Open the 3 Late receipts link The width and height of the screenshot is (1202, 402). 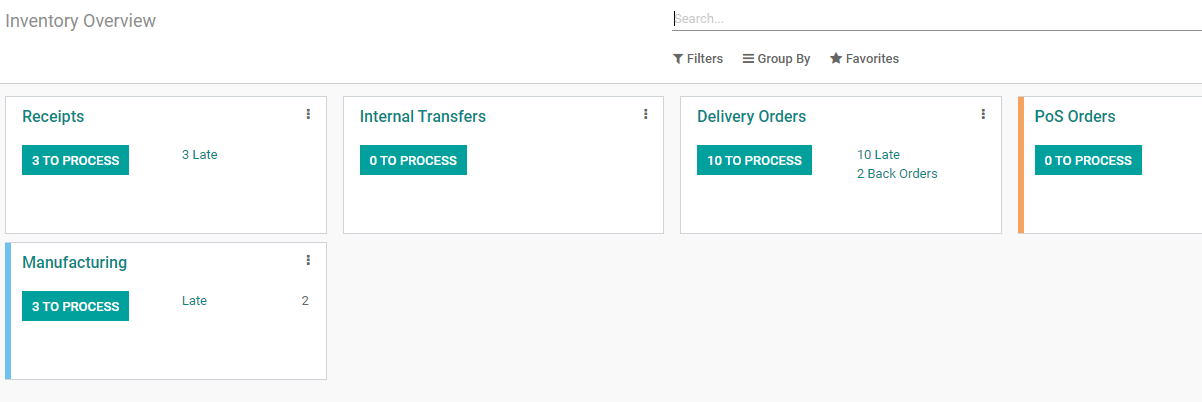click(199, 155)
